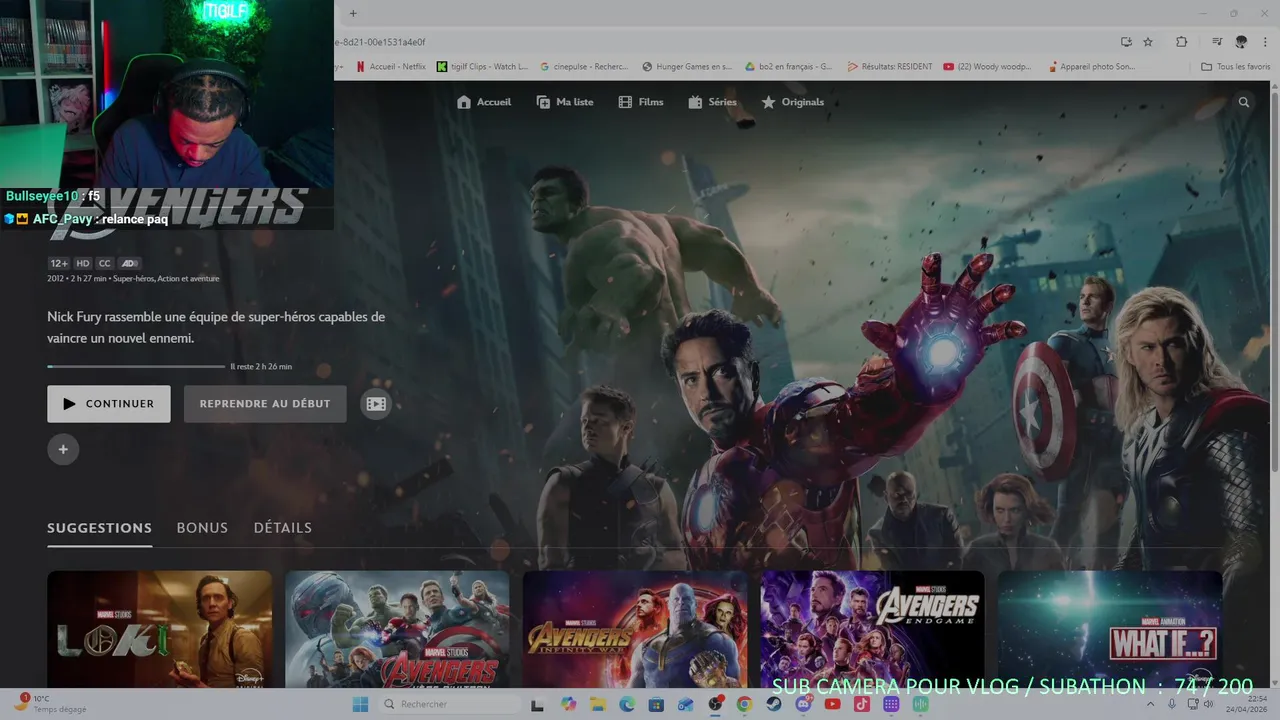Open the tigilf Clips bookmark
This screenshot has height=720, width=1280.
[x=482, y=67]
